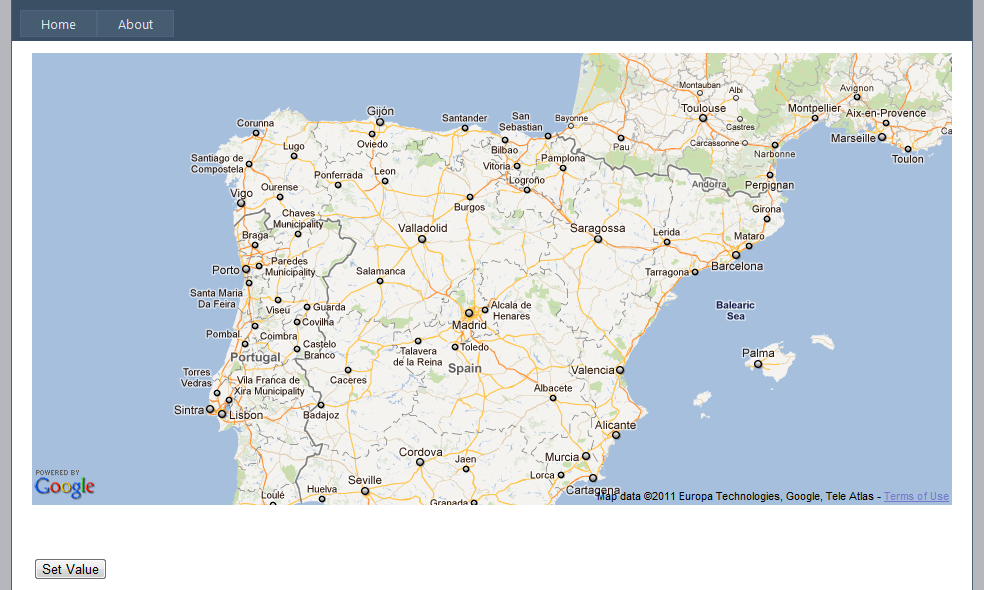Select the Saragossa city marker
This screenshot has height=590, width=984.
coord(598,239)
